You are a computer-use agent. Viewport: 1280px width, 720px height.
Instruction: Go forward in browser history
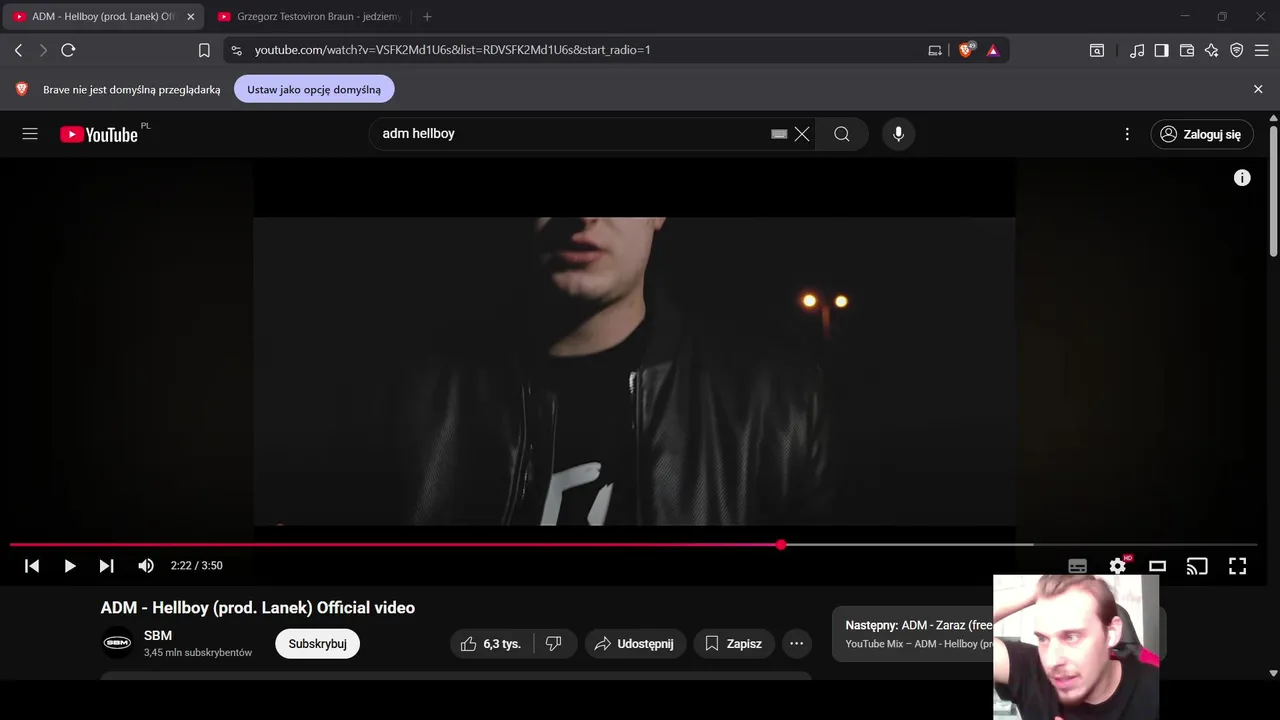coord(43,50)
